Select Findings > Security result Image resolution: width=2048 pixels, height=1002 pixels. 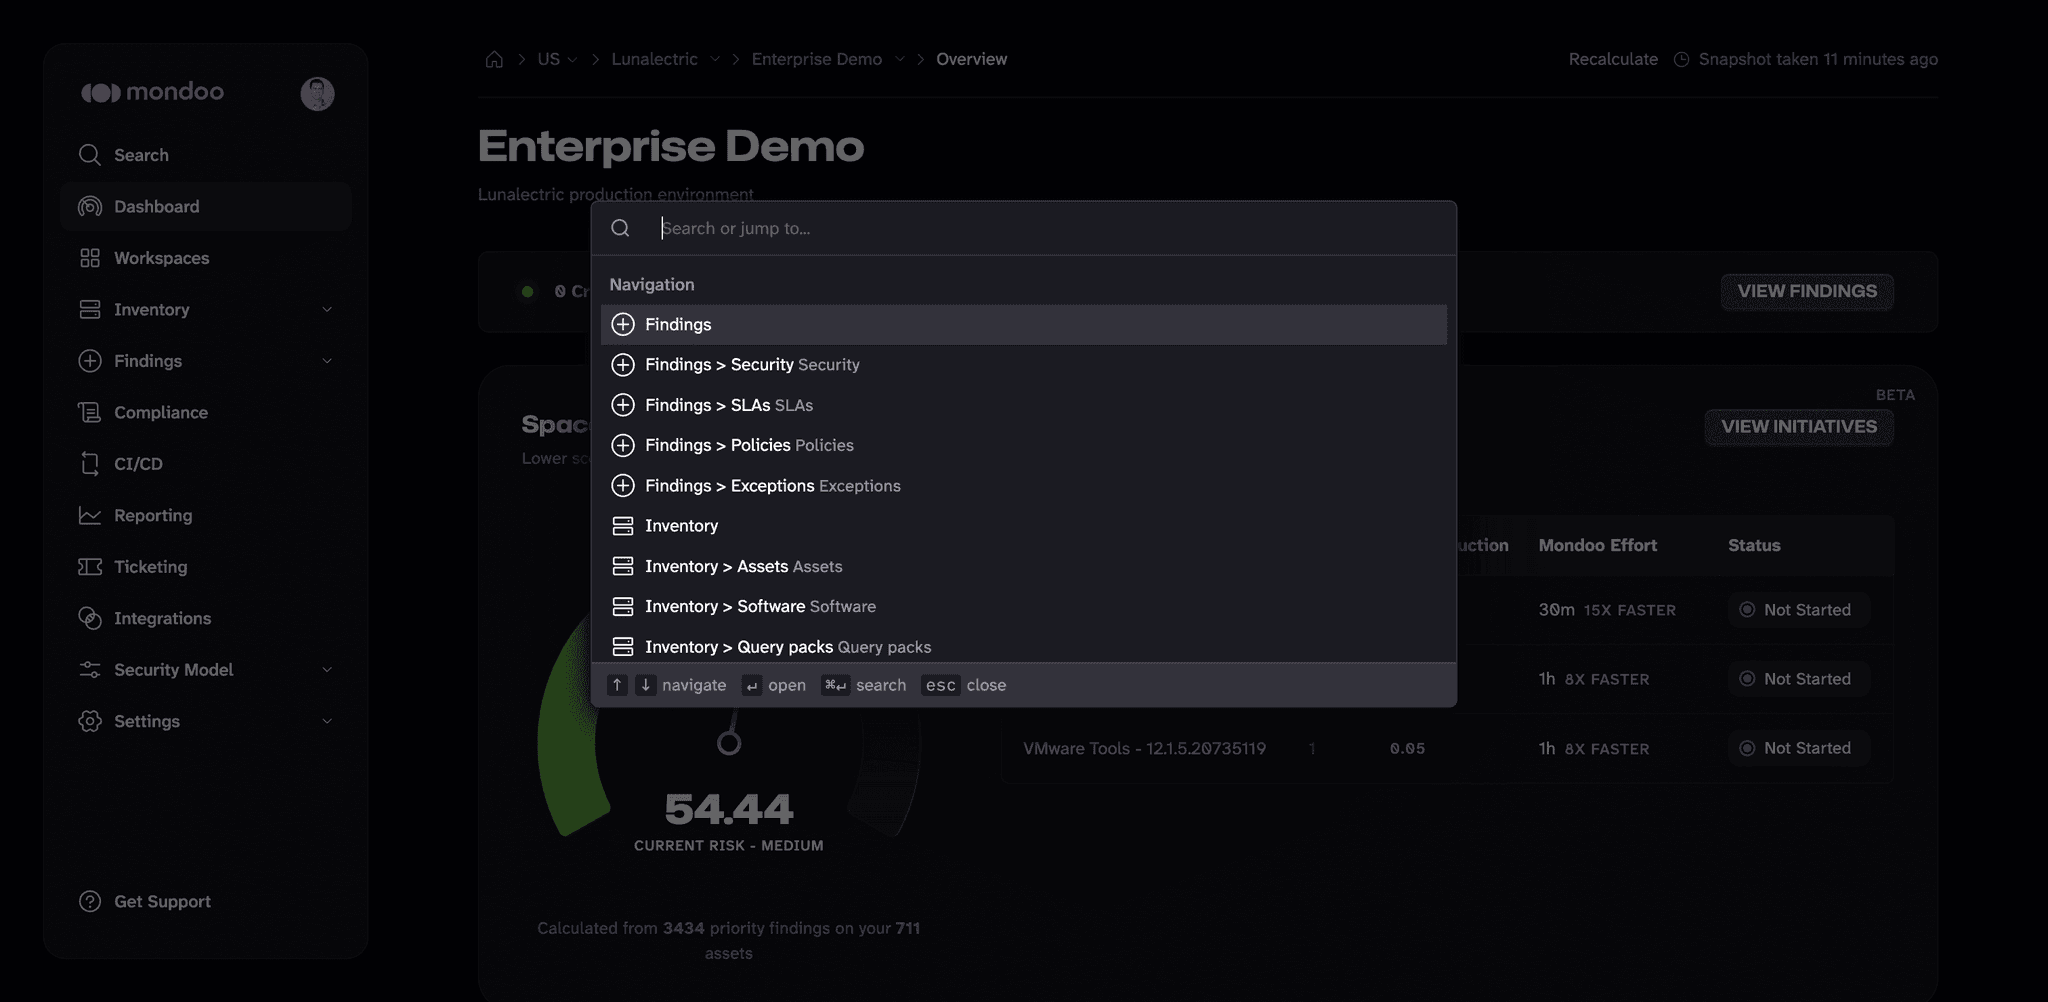[x=1023, y=365]
